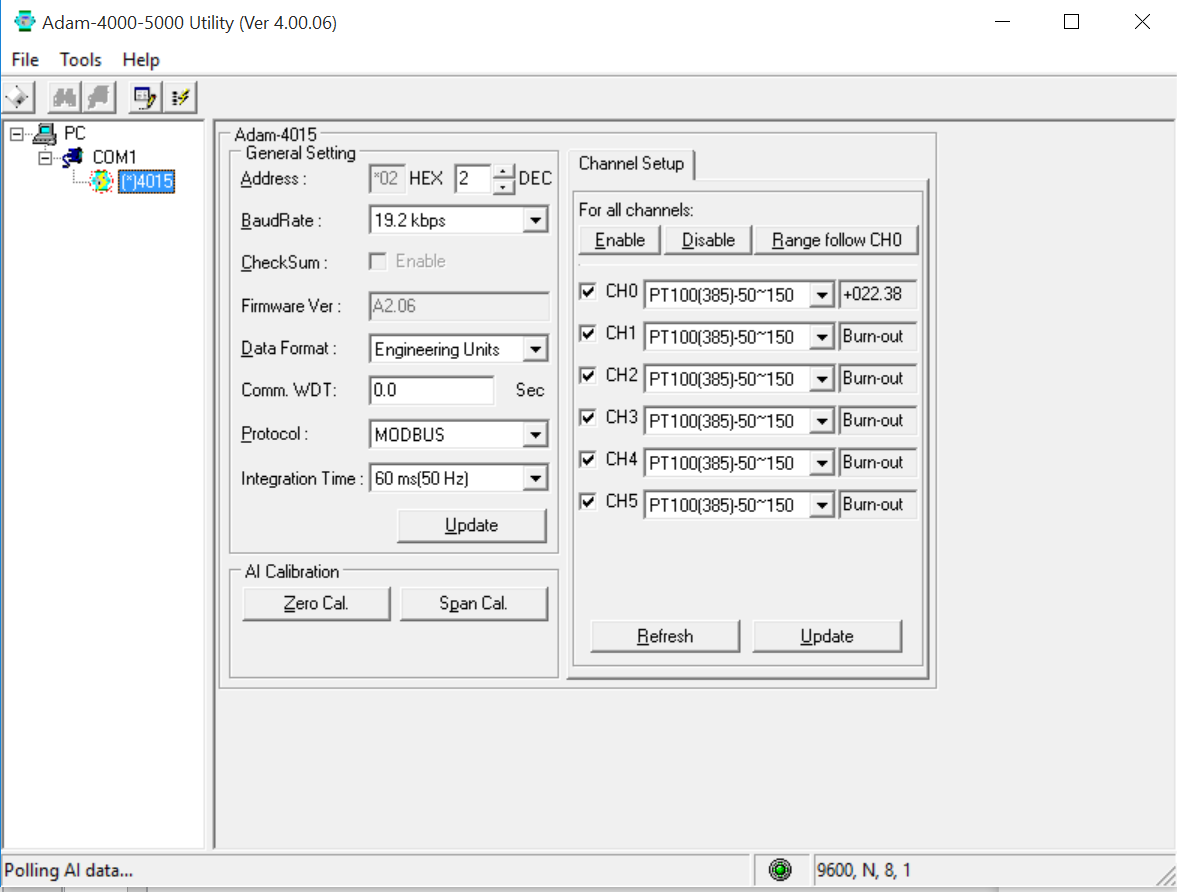Open the Integration Time dropdown

tap(535, 478)
